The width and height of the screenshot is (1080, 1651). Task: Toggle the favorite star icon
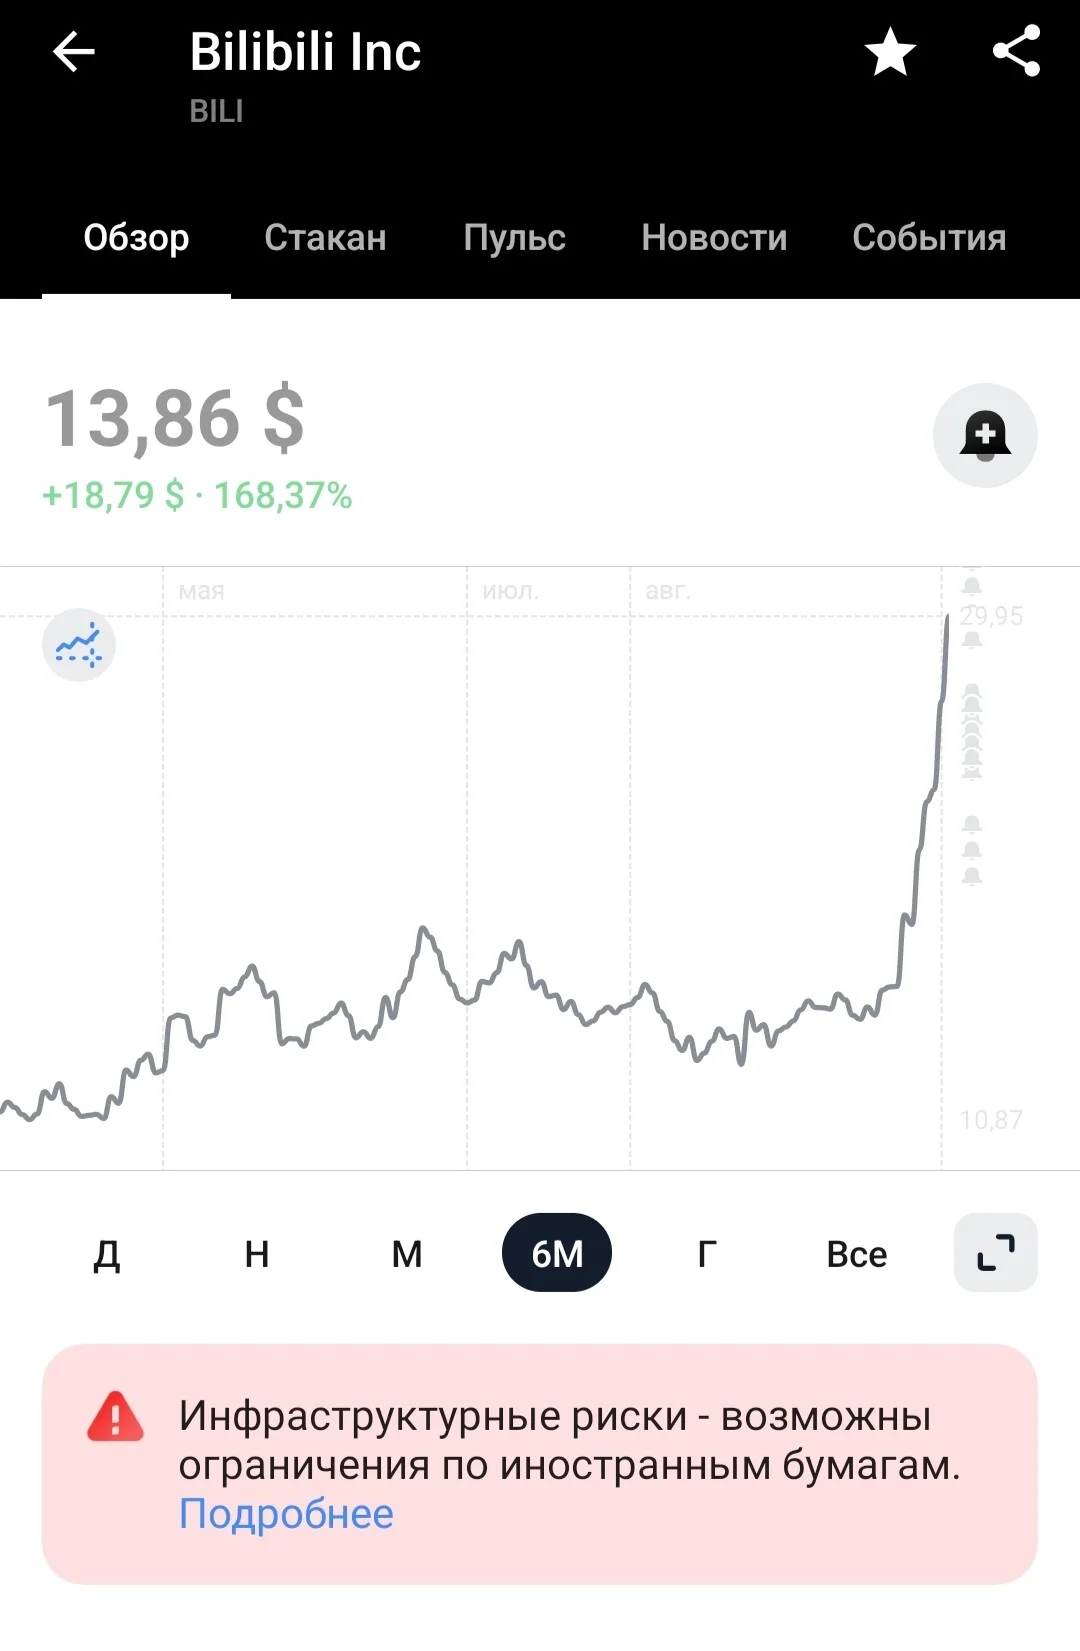point(890,52)
